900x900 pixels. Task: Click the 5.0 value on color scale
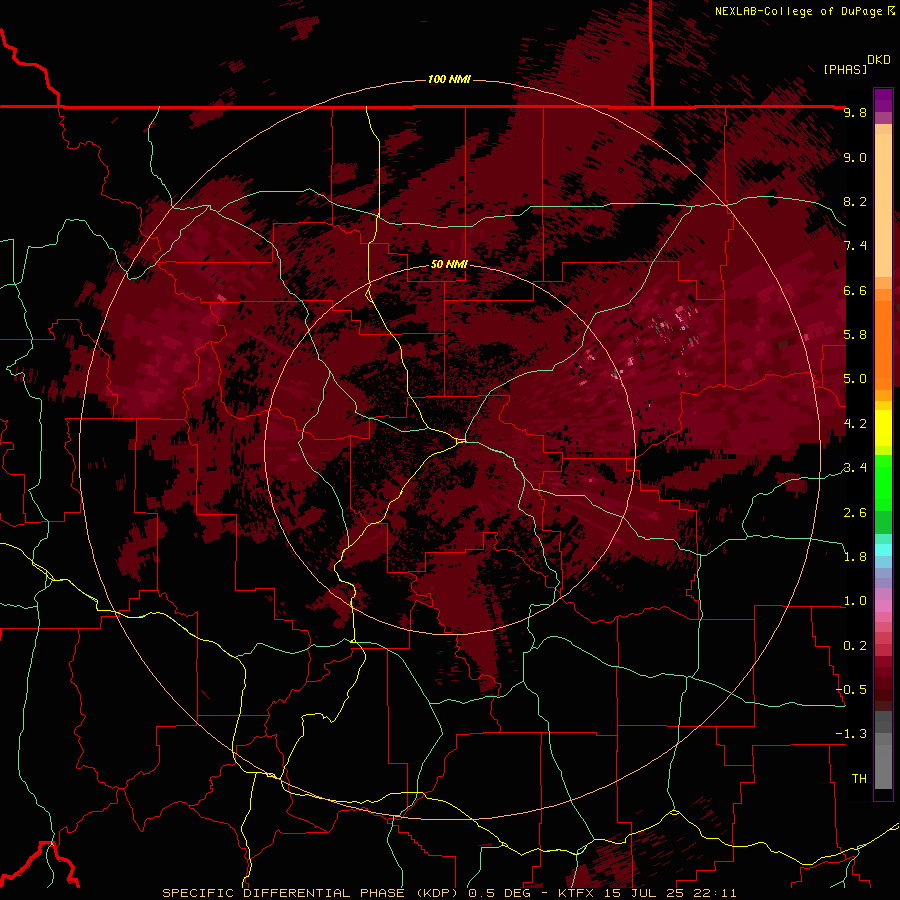click(855, 379)
